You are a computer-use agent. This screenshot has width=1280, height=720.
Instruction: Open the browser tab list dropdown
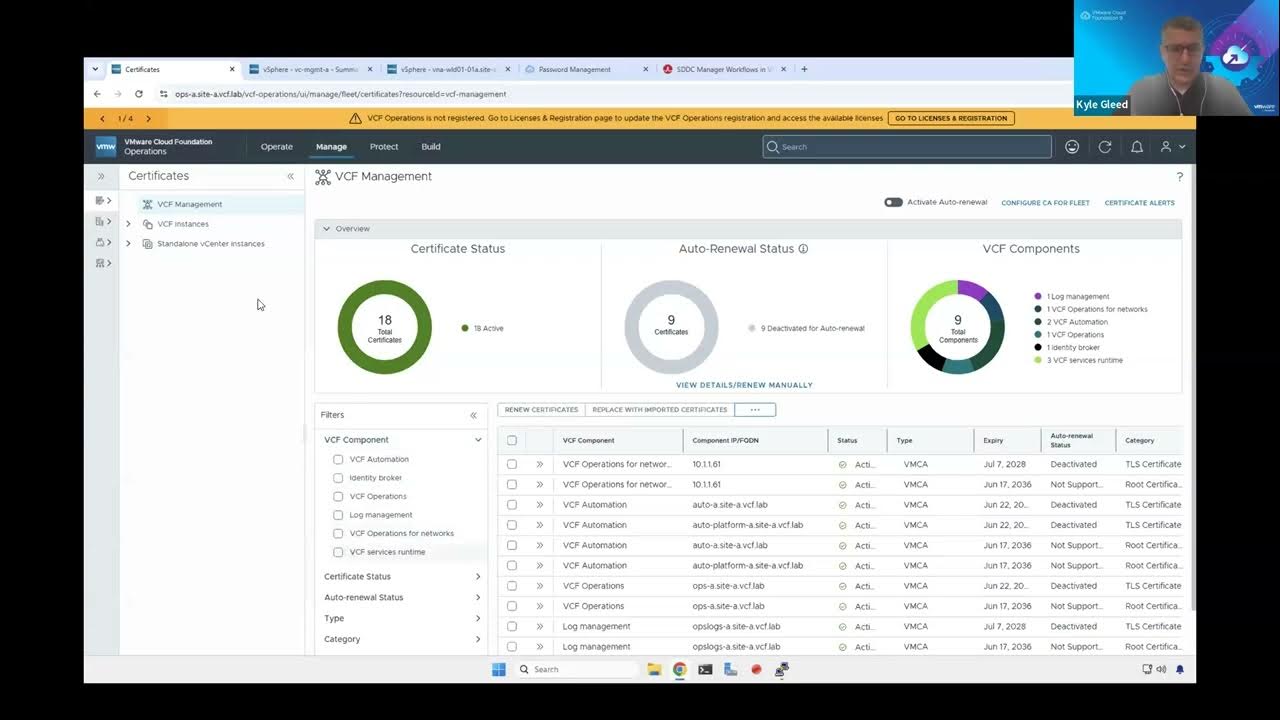pos(95,69)
